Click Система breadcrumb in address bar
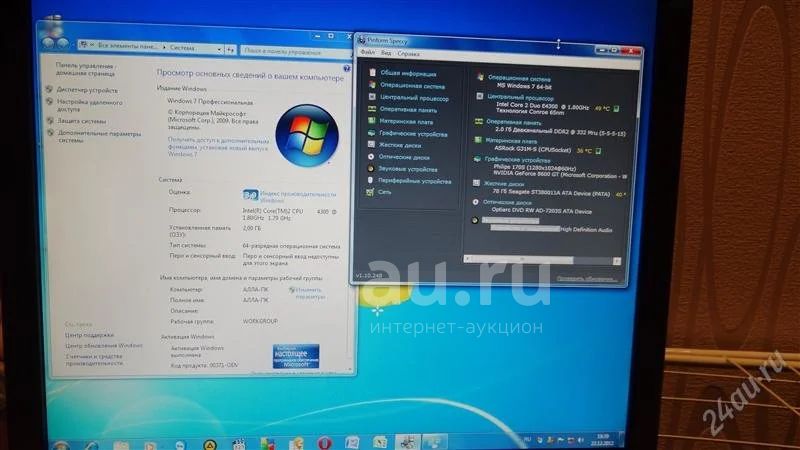 click(182, 48)
